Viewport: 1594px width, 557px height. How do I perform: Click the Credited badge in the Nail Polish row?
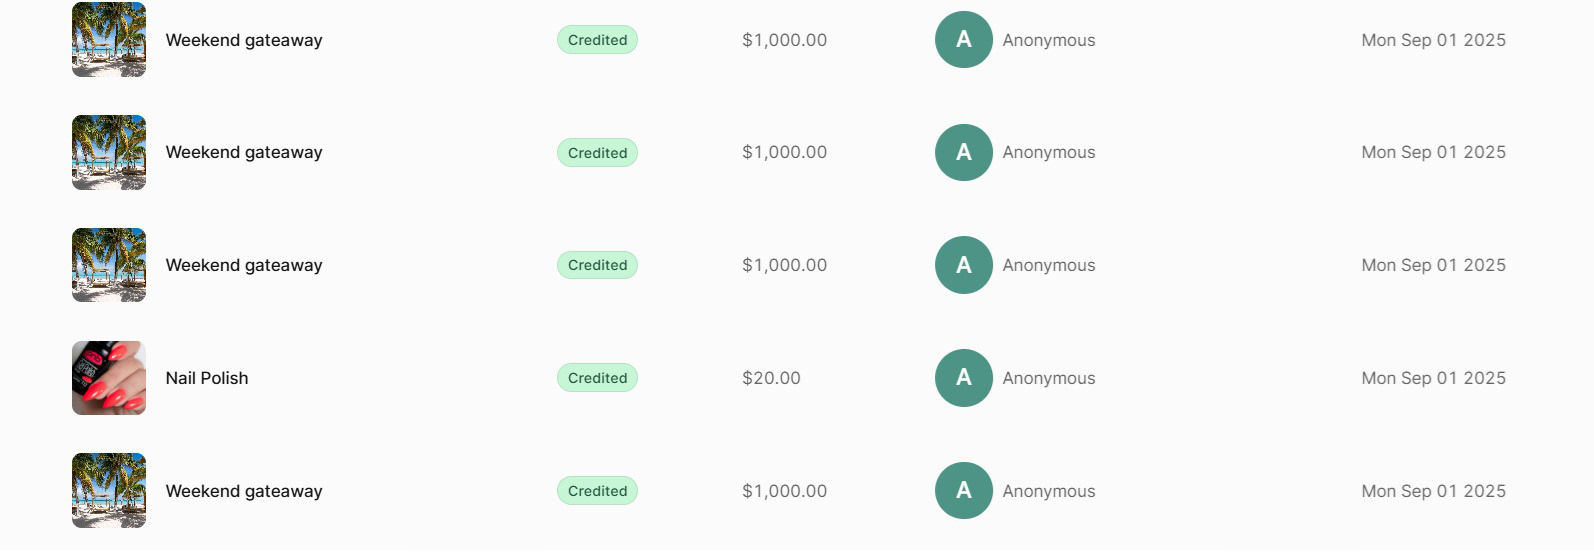pyautogui.click(x=597, y=378)
